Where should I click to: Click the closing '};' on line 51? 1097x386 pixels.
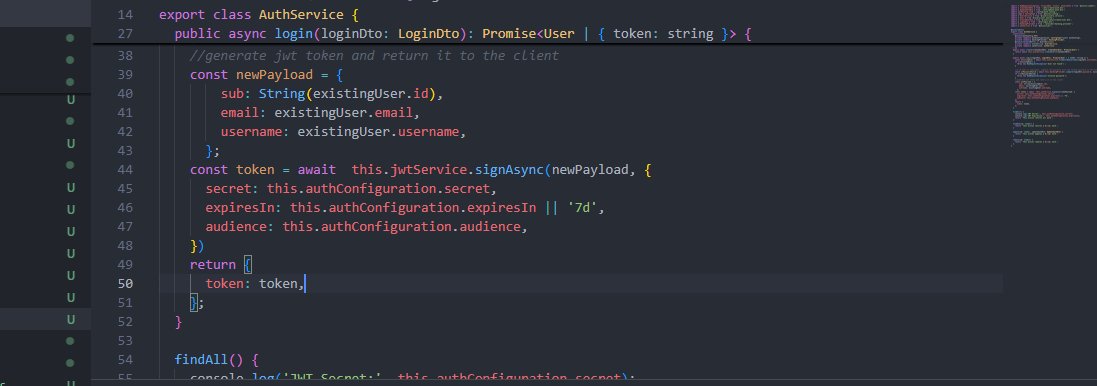197,302
